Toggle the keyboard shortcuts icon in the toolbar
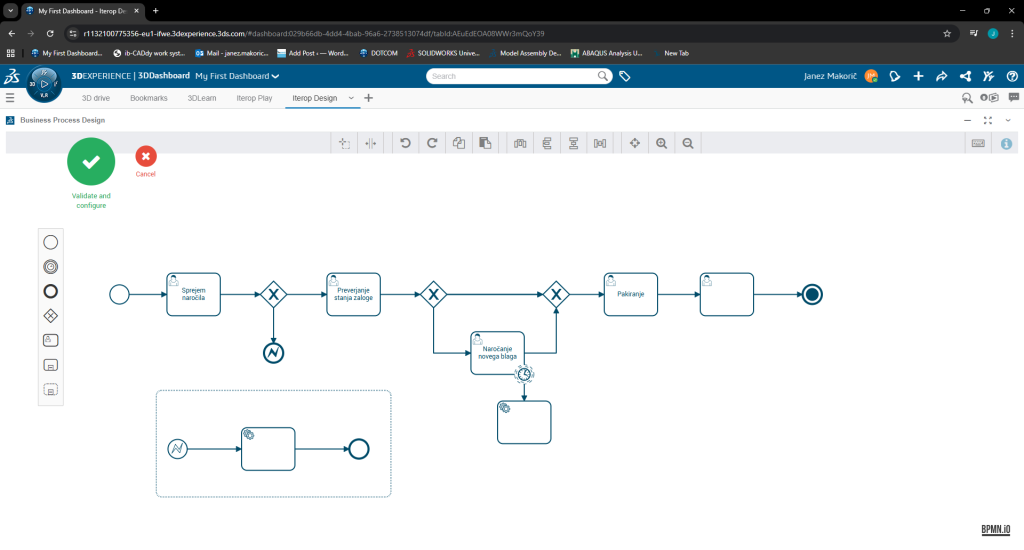 click(x=979, y=144)
